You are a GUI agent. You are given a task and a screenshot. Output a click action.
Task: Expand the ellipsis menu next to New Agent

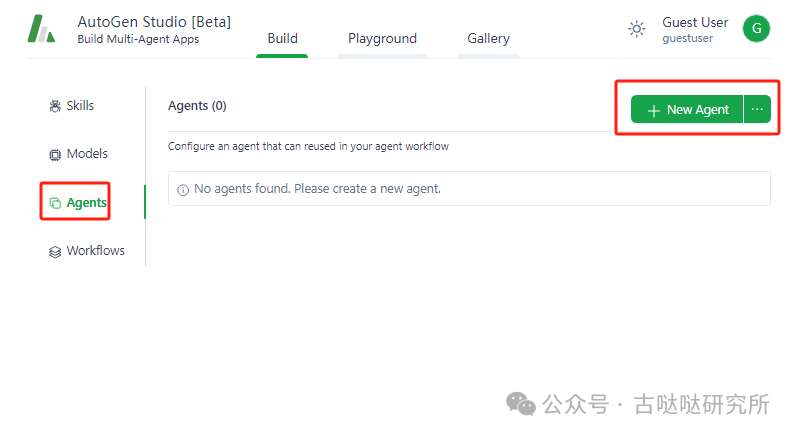757,109
